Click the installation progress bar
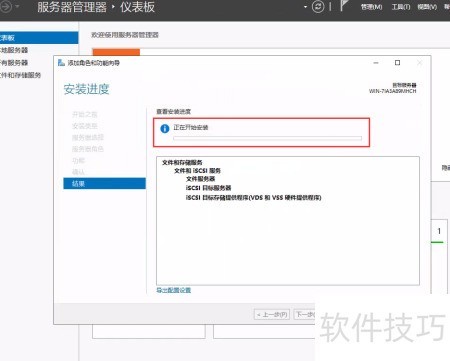Viewport: 450px width, 361px height. (x=267, y=138)
